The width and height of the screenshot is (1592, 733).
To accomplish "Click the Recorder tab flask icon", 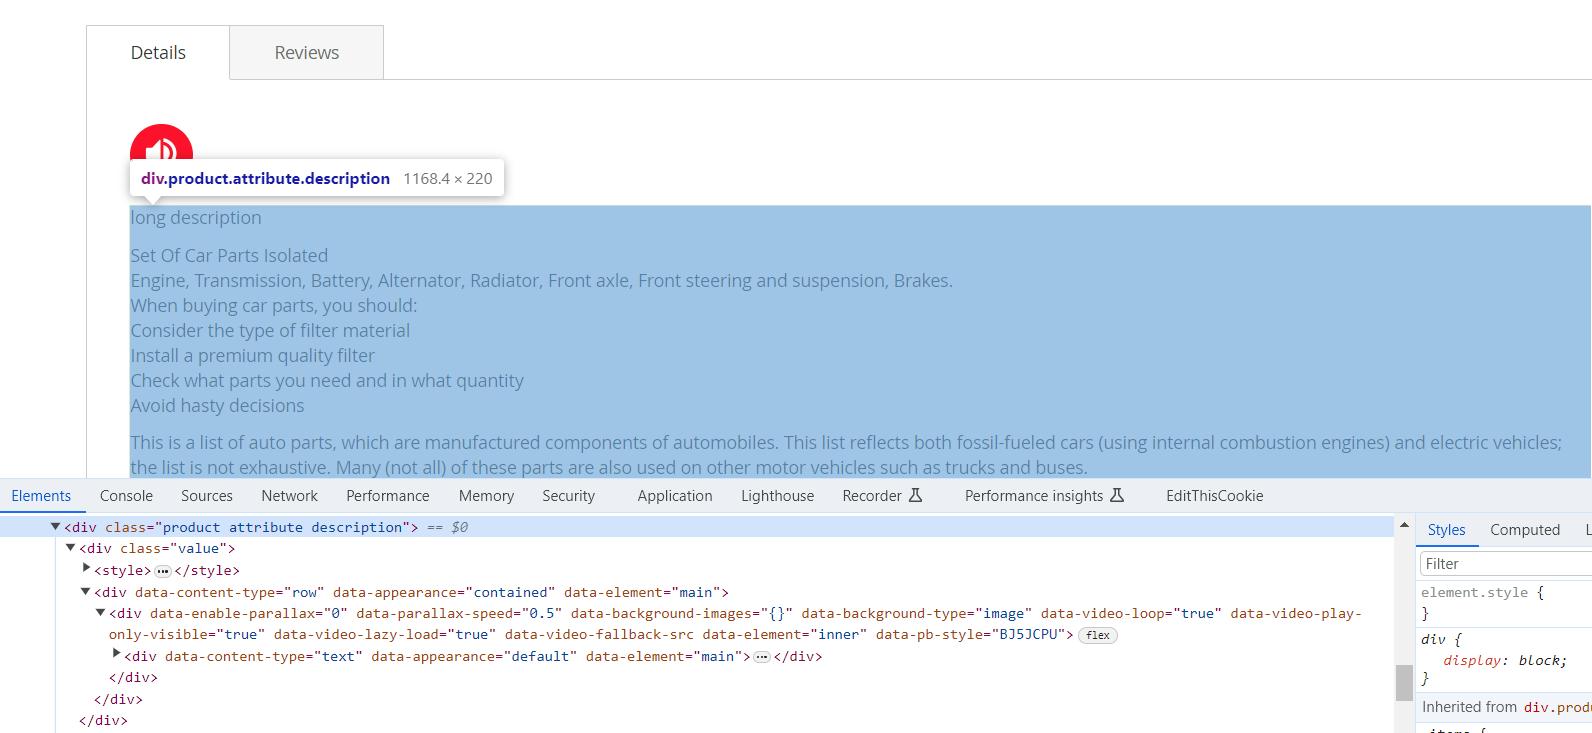I will (915, 496).
